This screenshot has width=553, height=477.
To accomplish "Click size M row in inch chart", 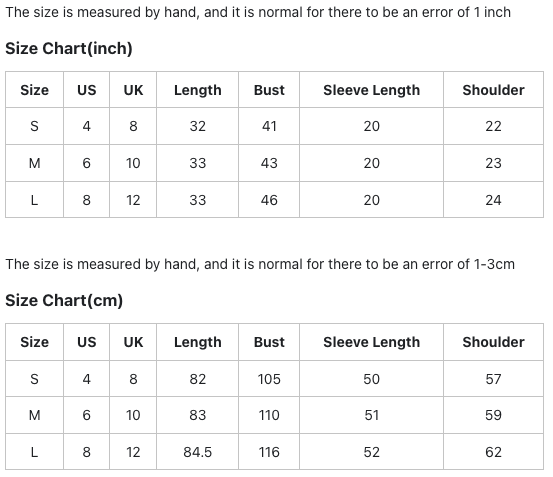I will tap(274, 163).
